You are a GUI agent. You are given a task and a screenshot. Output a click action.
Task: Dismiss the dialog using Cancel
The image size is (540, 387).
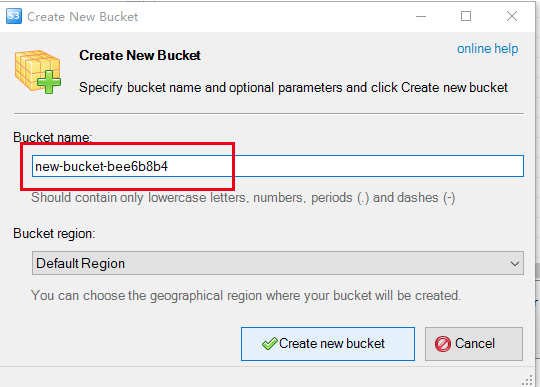coord(474,344)
